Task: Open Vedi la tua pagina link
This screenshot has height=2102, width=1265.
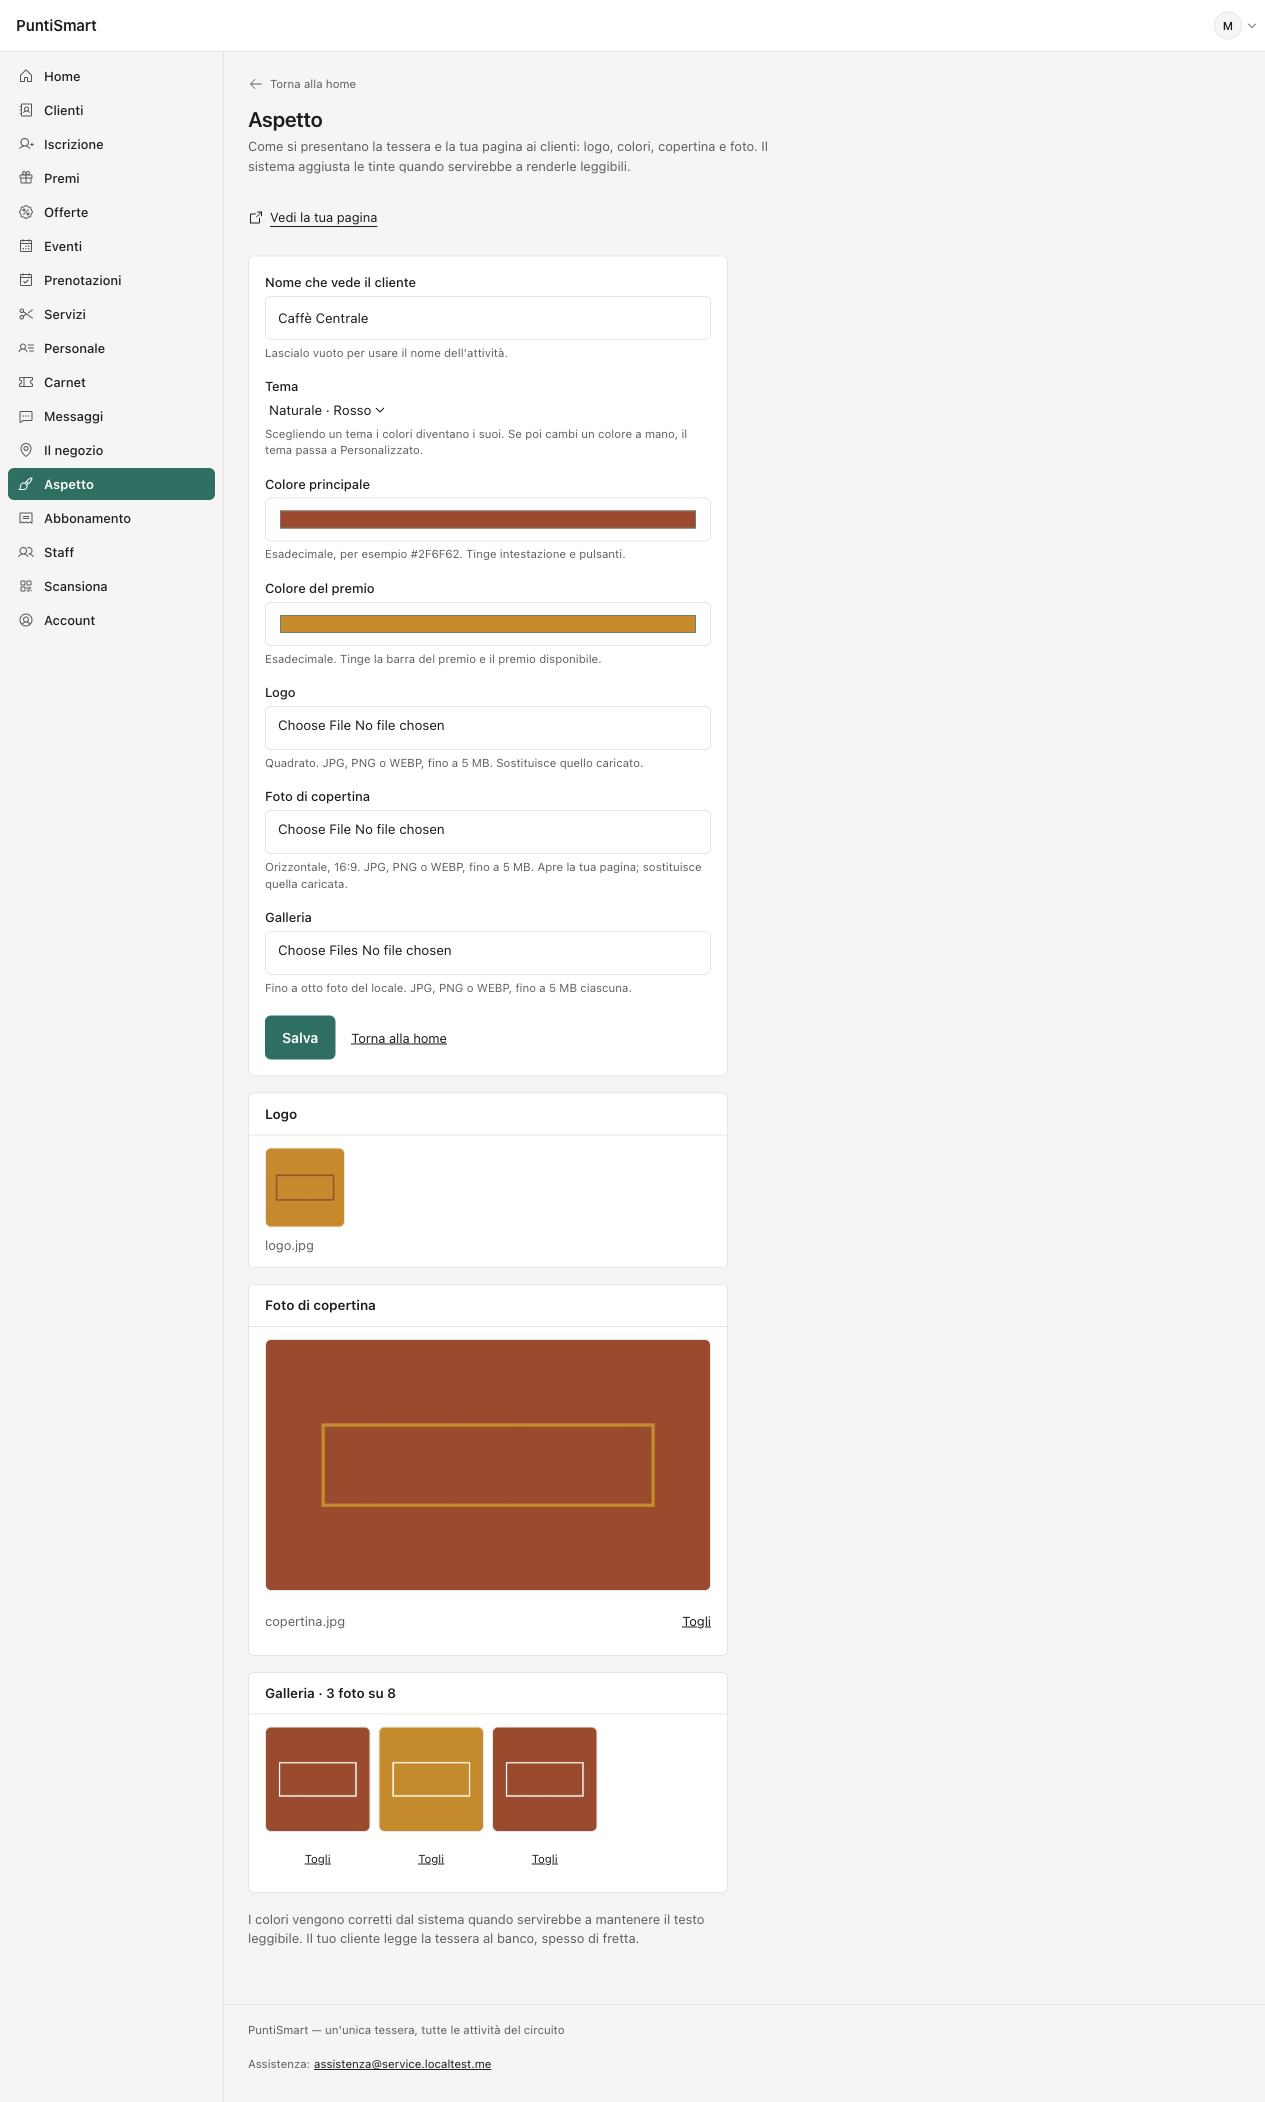Action: (x=323, y=217)
